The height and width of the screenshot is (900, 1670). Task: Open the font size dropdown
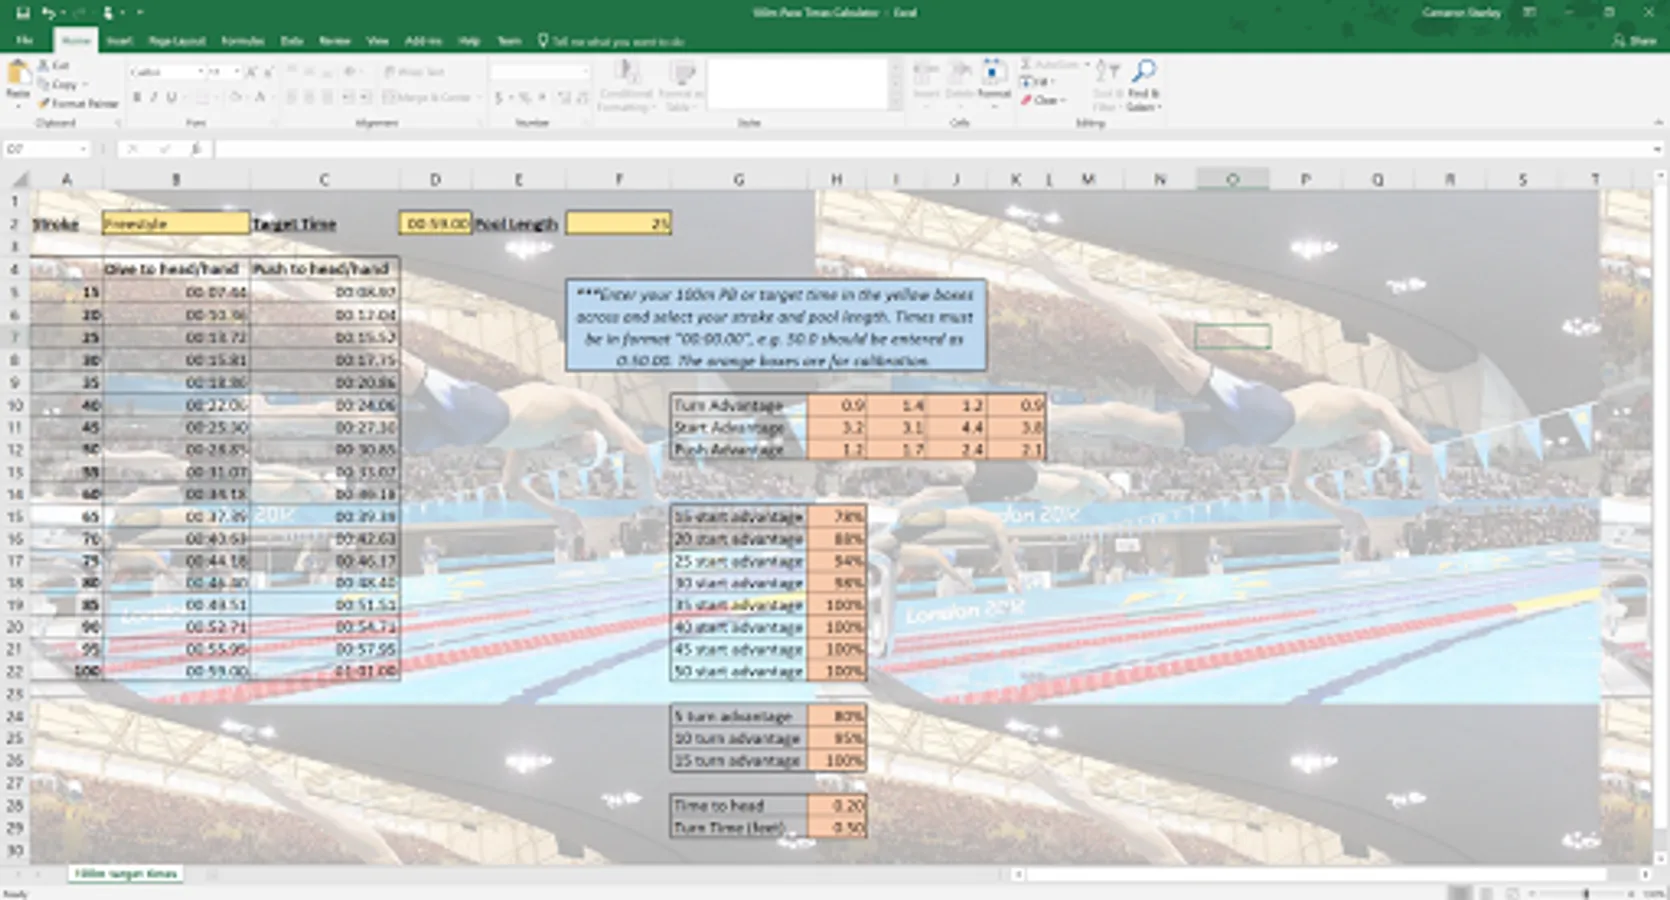pos(237,72)
